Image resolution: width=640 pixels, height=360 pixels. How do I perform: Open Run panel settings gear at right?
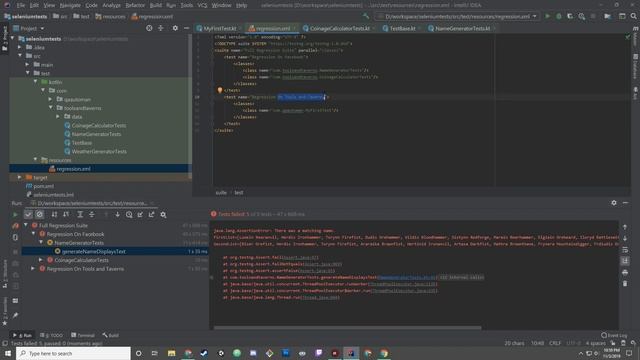tap(614, 202)
